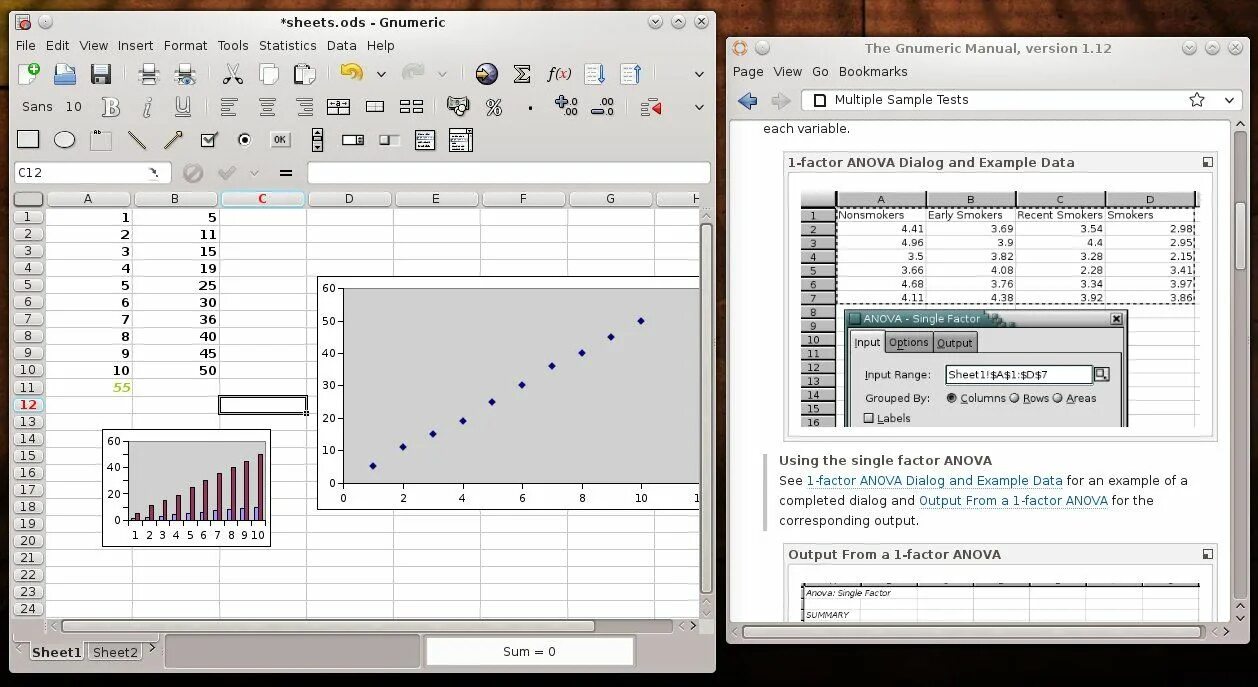Center cell text horizontally
1258x687 pixels.
coord(267,107)
